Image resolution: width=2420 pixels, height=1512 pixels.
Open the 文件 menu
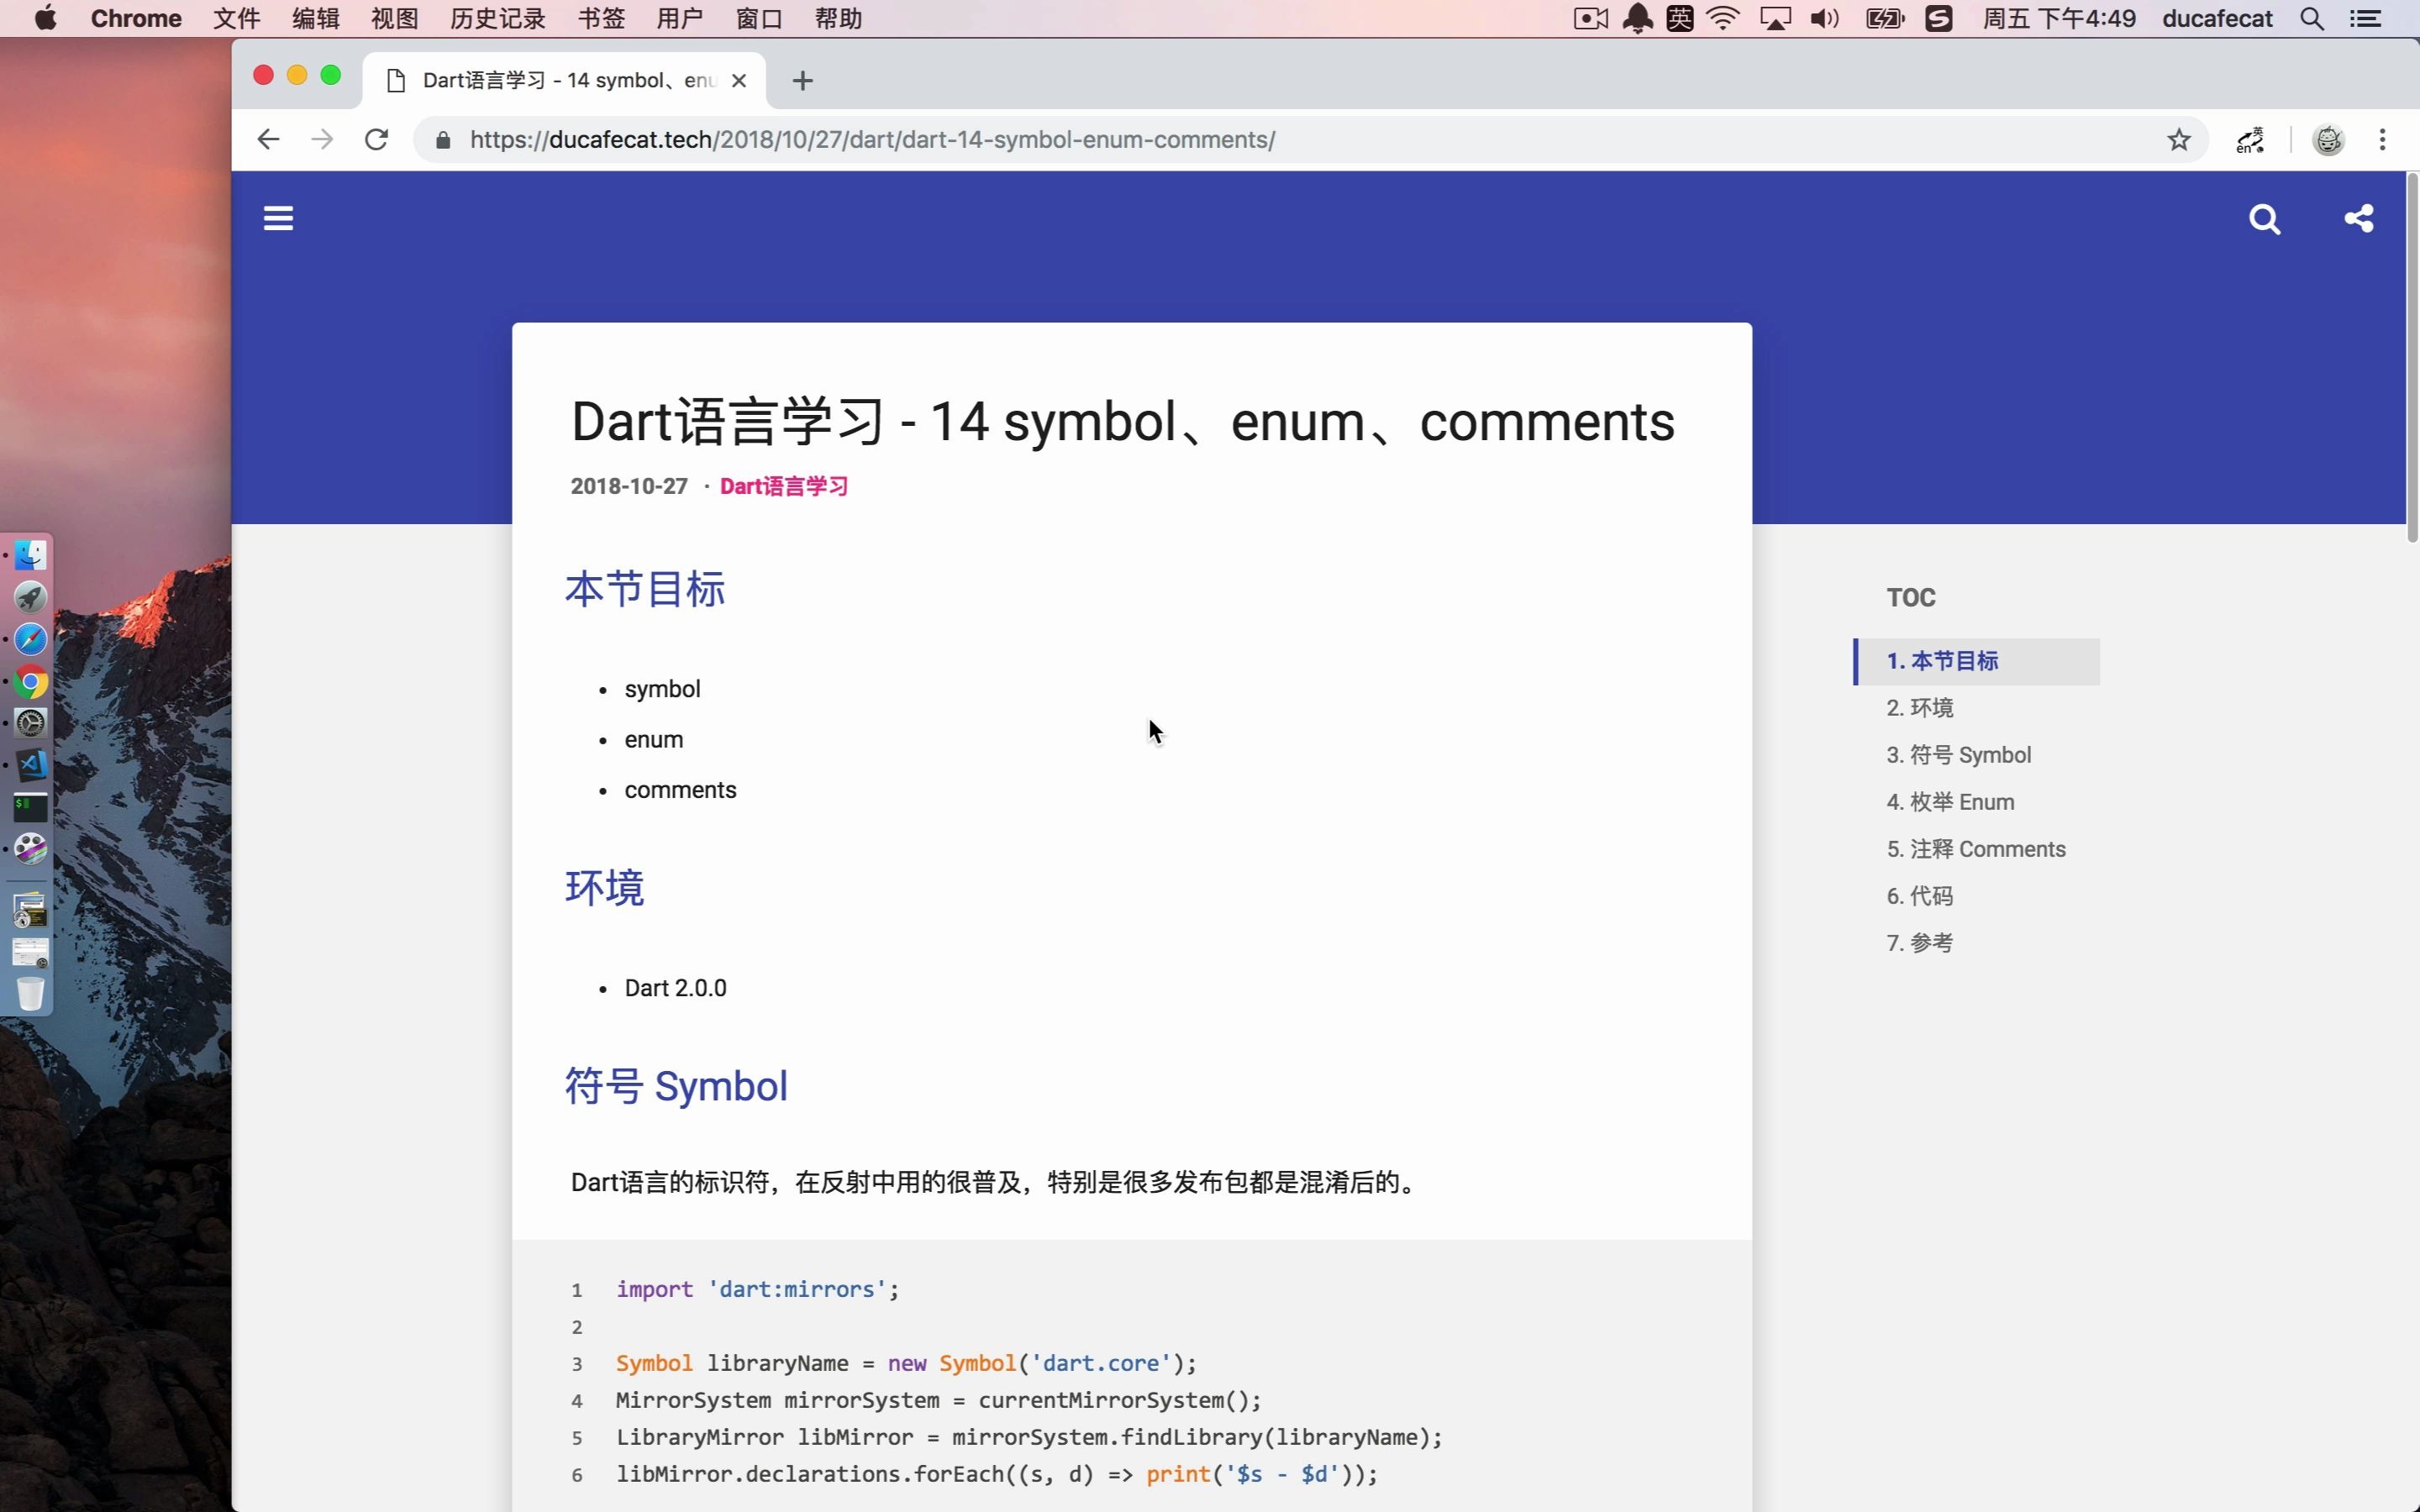point(236,18)
